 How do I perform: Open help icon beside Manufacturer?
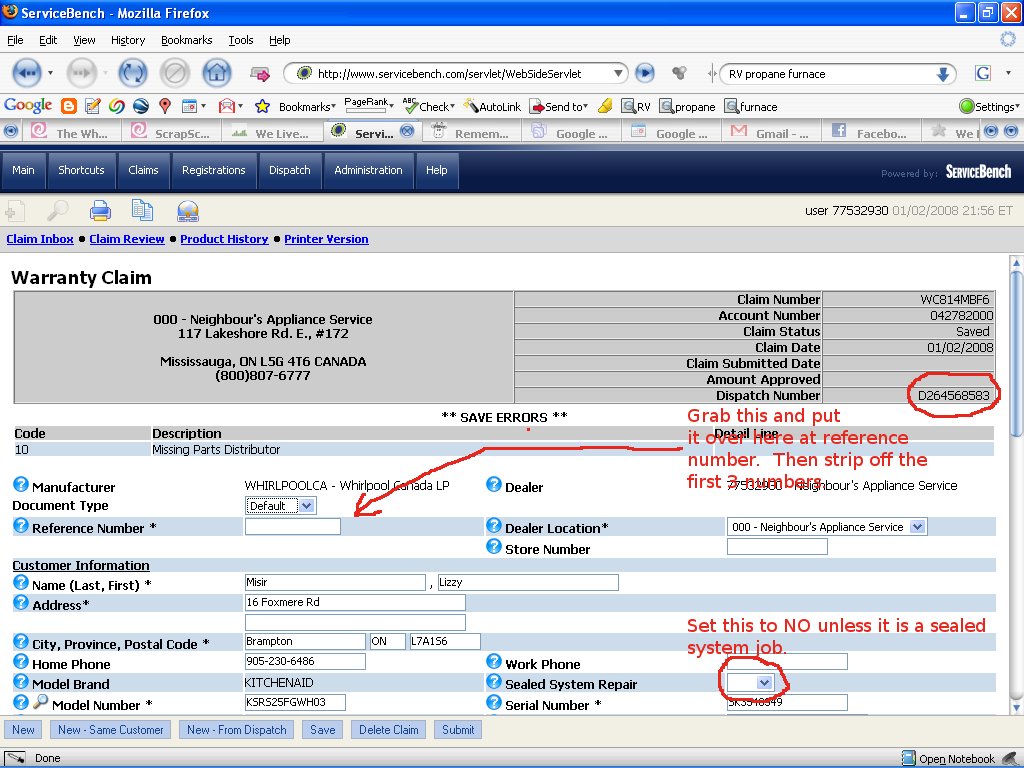[x=21, y=484]
